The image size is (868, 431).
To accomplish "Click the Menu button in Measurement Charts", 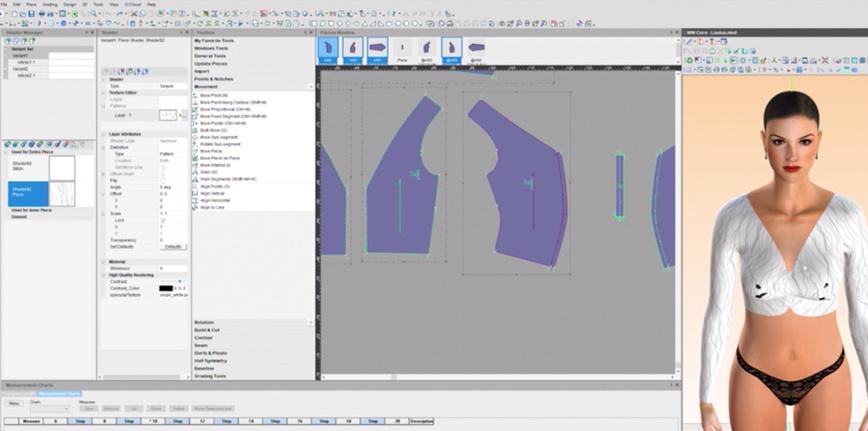I will pos(14,403).
